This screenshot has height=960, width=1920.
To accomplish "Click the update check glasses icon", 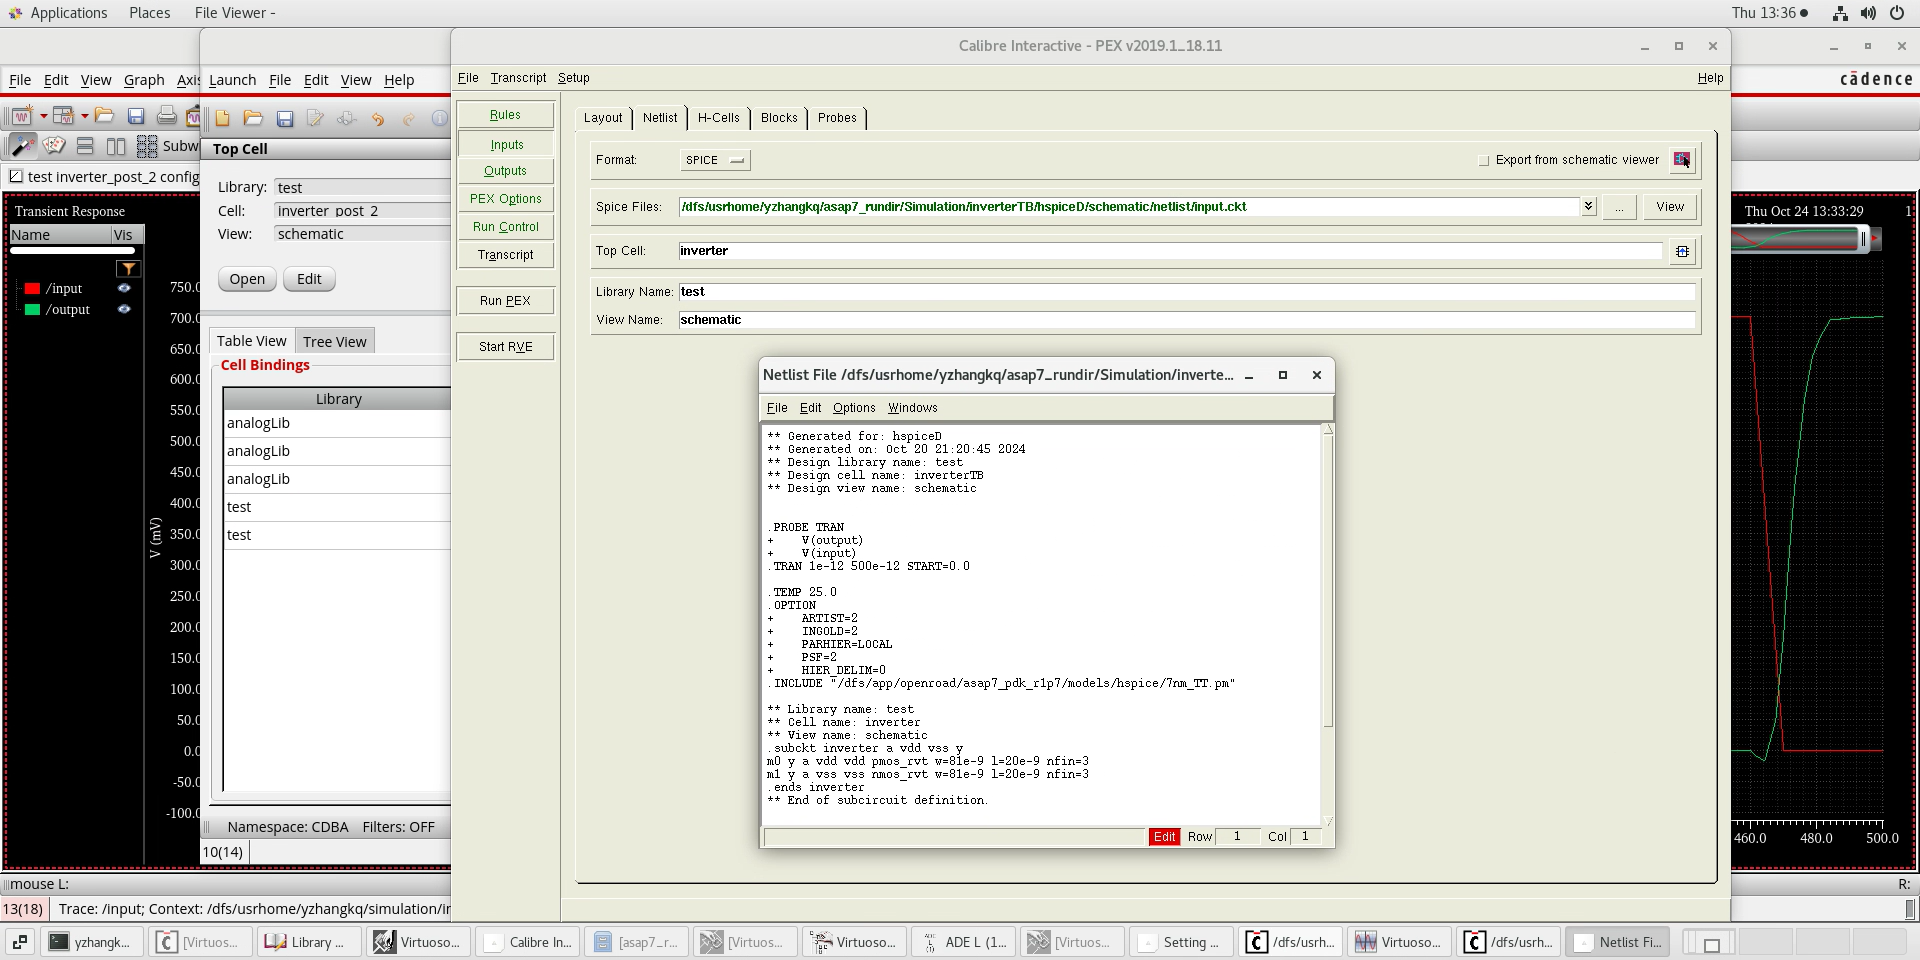I will (x=347, y=118).
